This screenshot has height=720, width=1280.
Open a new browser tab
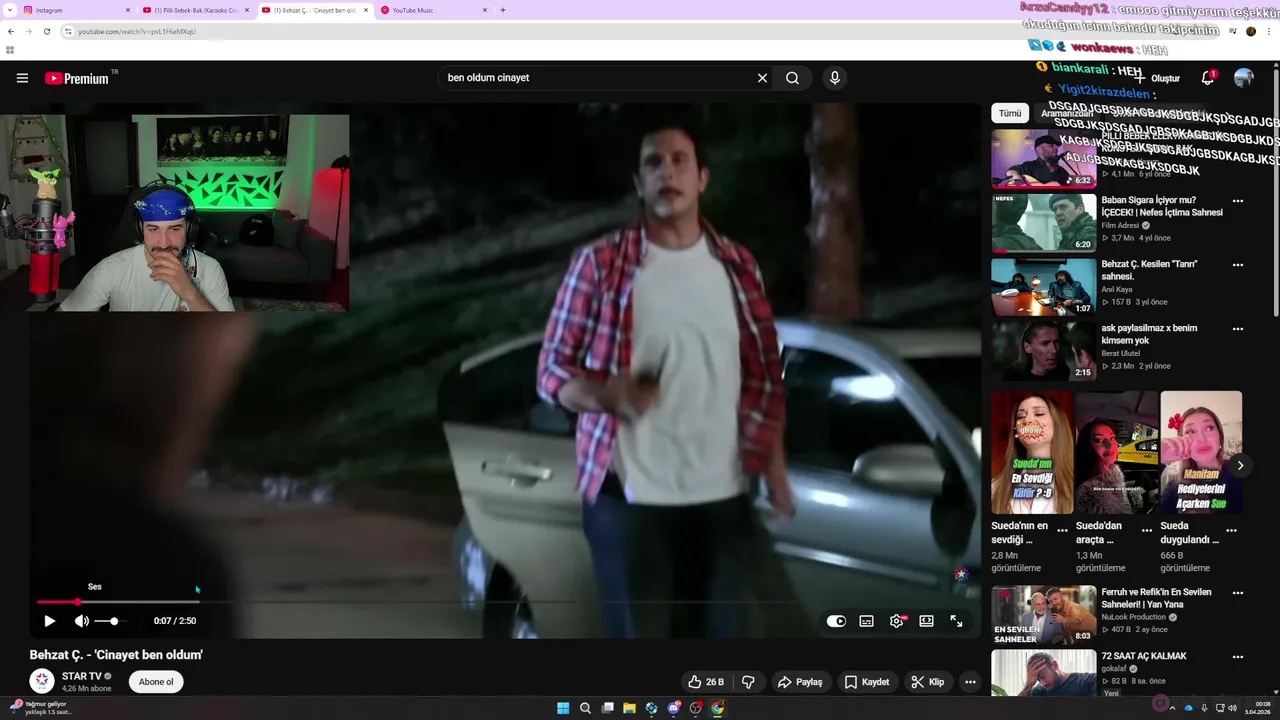tap(502, 10)
